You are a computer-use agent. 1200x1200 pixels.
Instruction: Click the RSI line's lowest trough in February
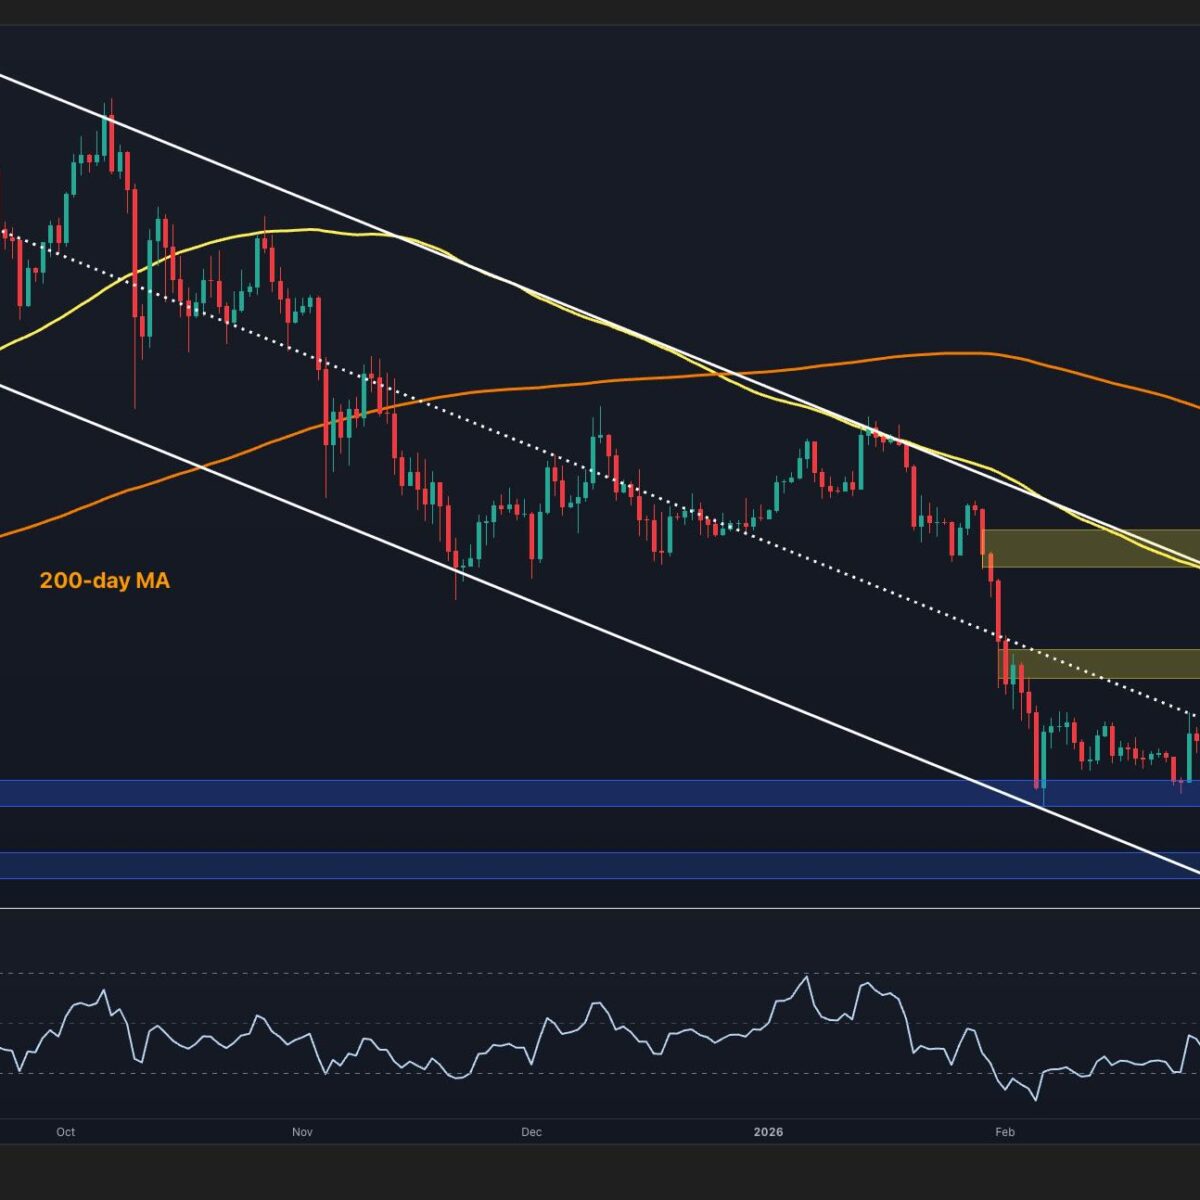(x=1034, y=1099)
